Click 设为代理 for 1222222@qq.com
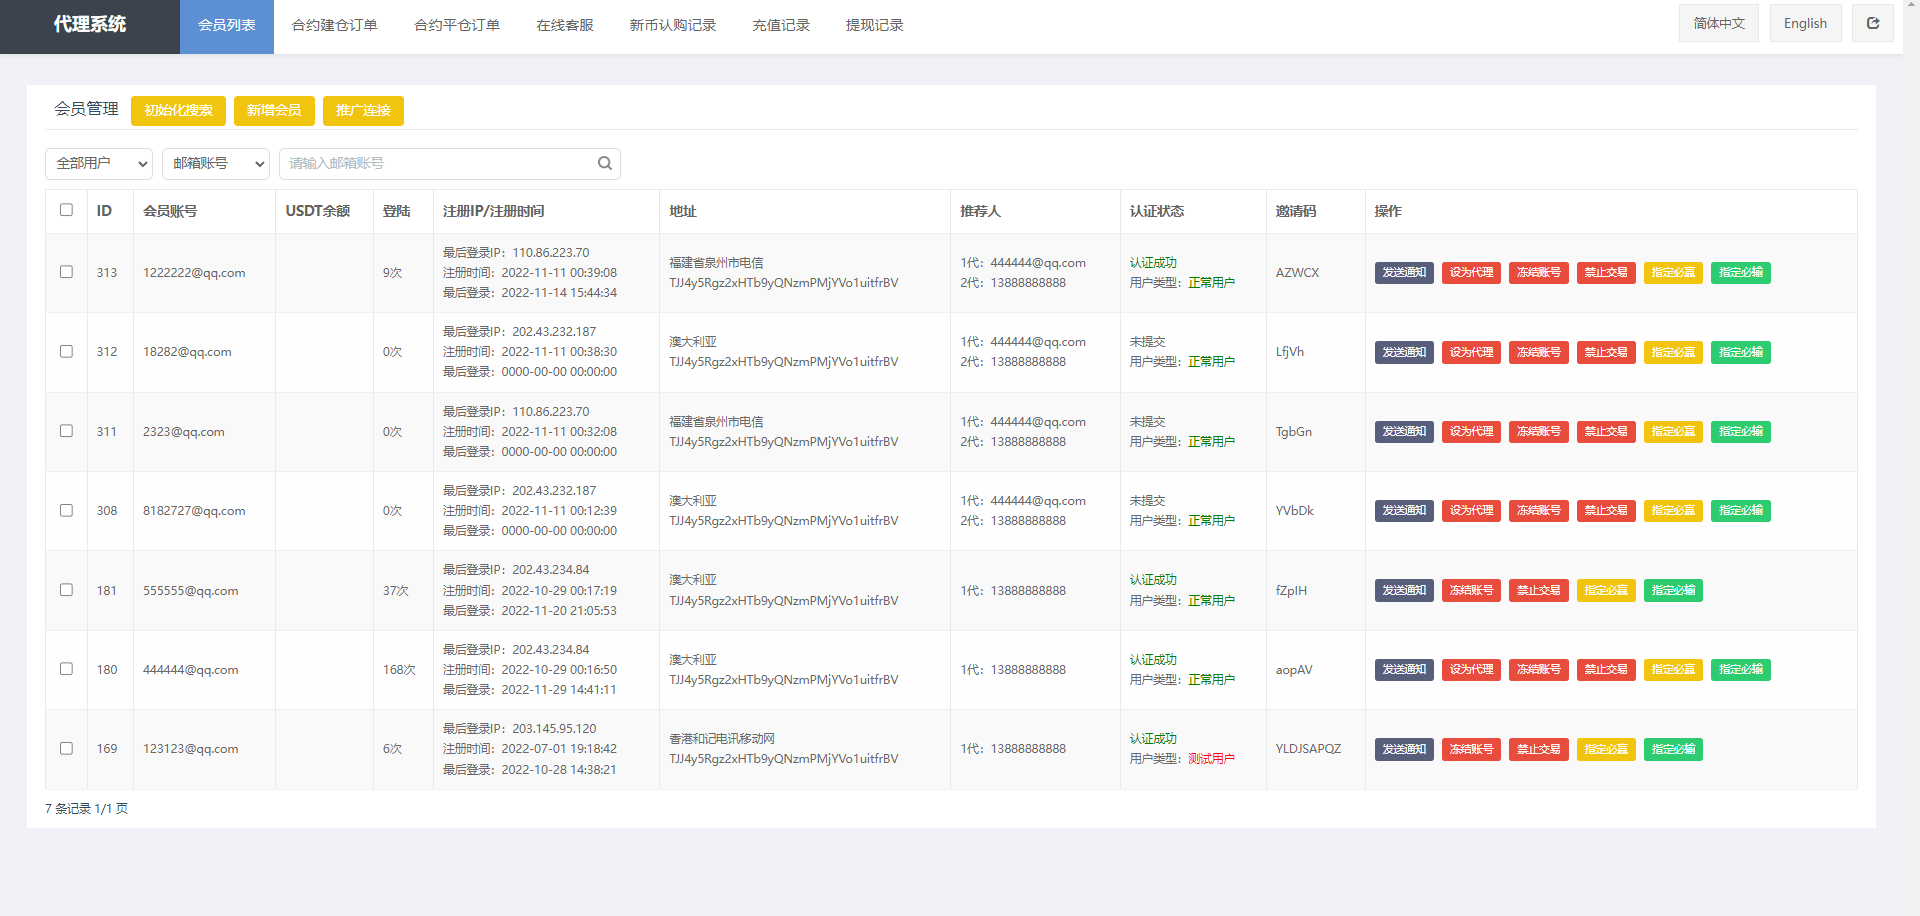The image size is (1920, 916). [x=1471, y=272]
